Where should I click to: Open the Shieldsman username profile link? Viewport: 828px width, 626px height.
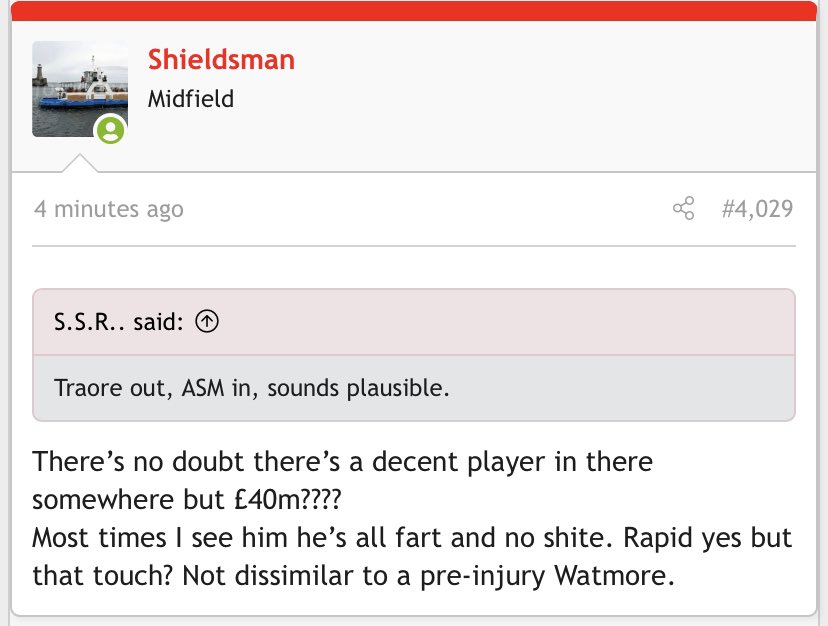221,59
